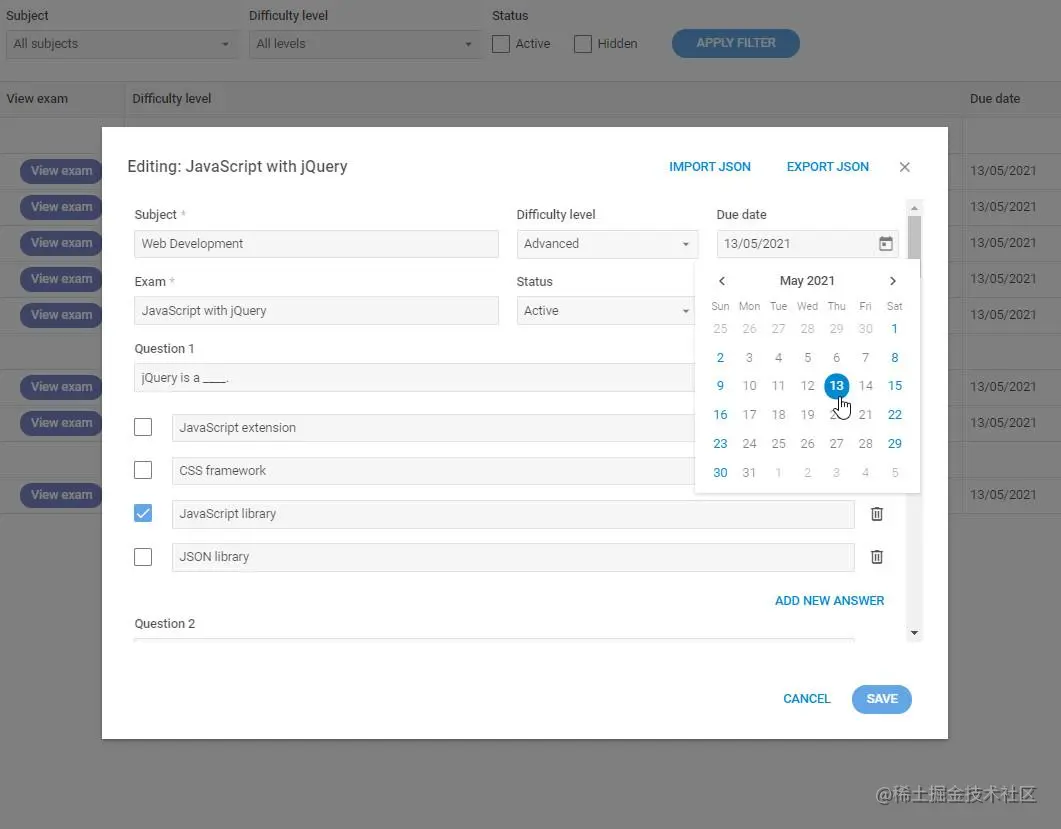Check the JavaScript extension answer checkbox
The width and height of the screenshot is (1061, 829).
(143, 427)
